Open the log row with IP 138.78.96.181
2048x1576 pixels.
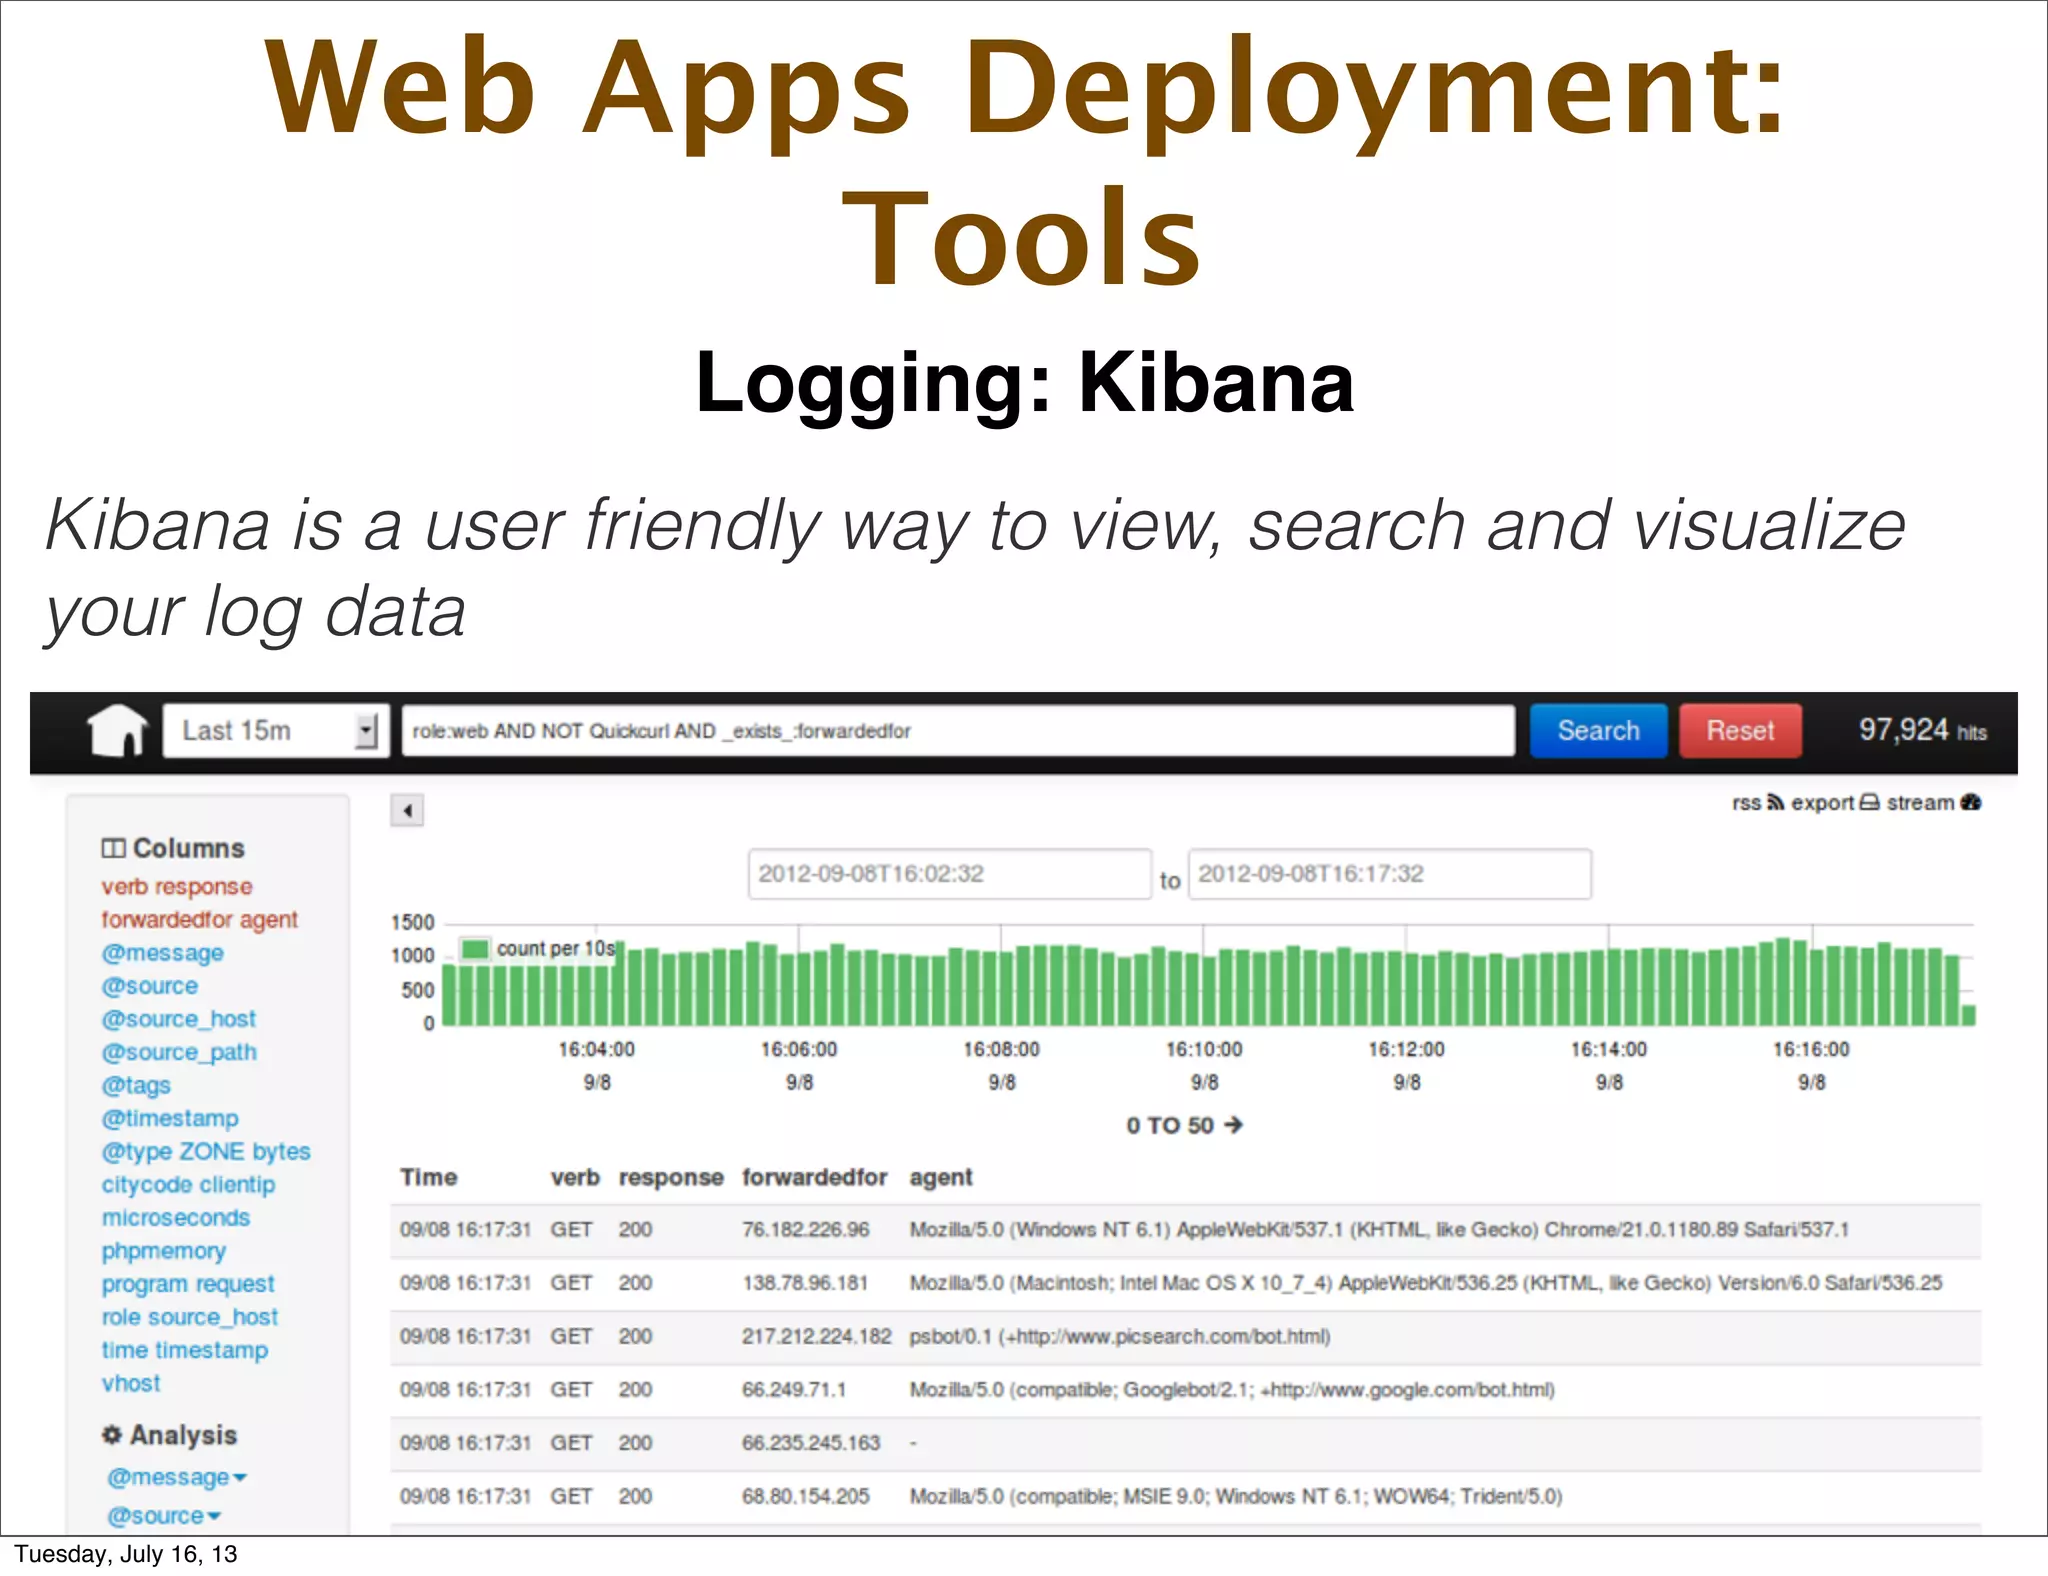click(1185, 1283)
